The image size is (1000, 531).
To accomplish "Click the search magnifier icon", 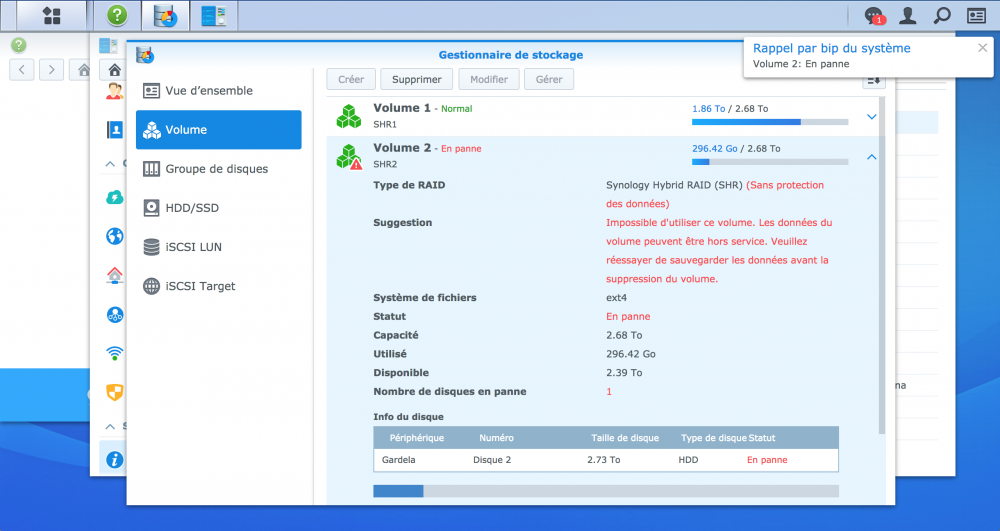I will pyautogui.click(x=941, y=16).
